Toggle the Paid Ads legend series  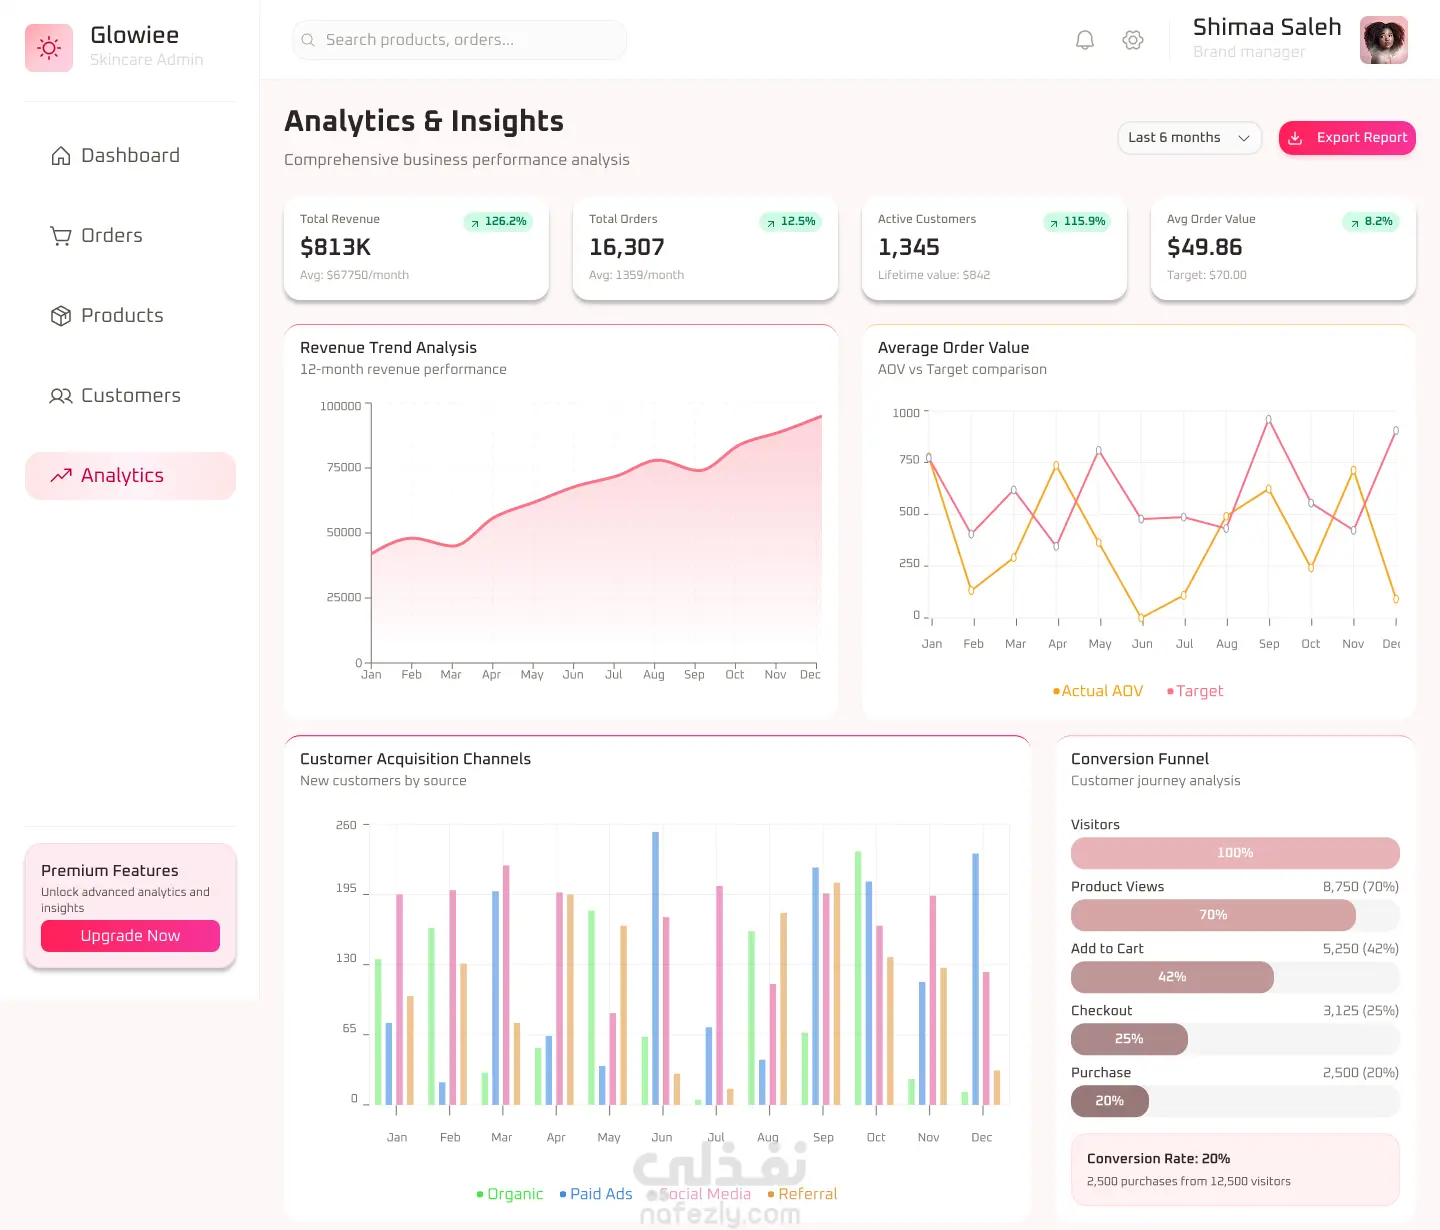point(596,1194)
